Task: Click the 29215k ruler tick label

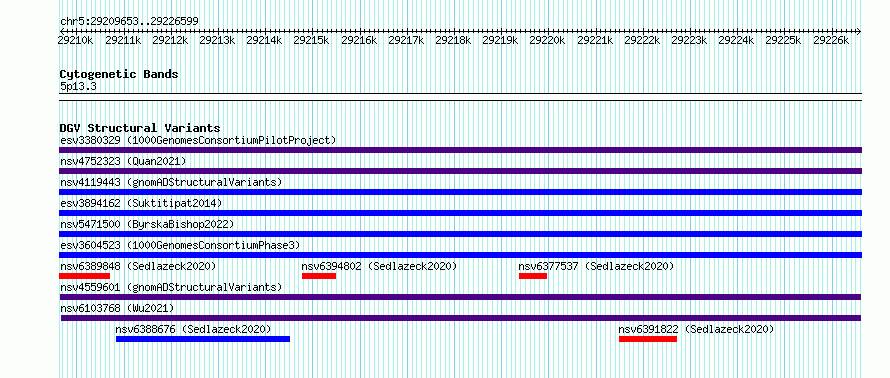Action: pyautogui.click(x=312, y=40)
